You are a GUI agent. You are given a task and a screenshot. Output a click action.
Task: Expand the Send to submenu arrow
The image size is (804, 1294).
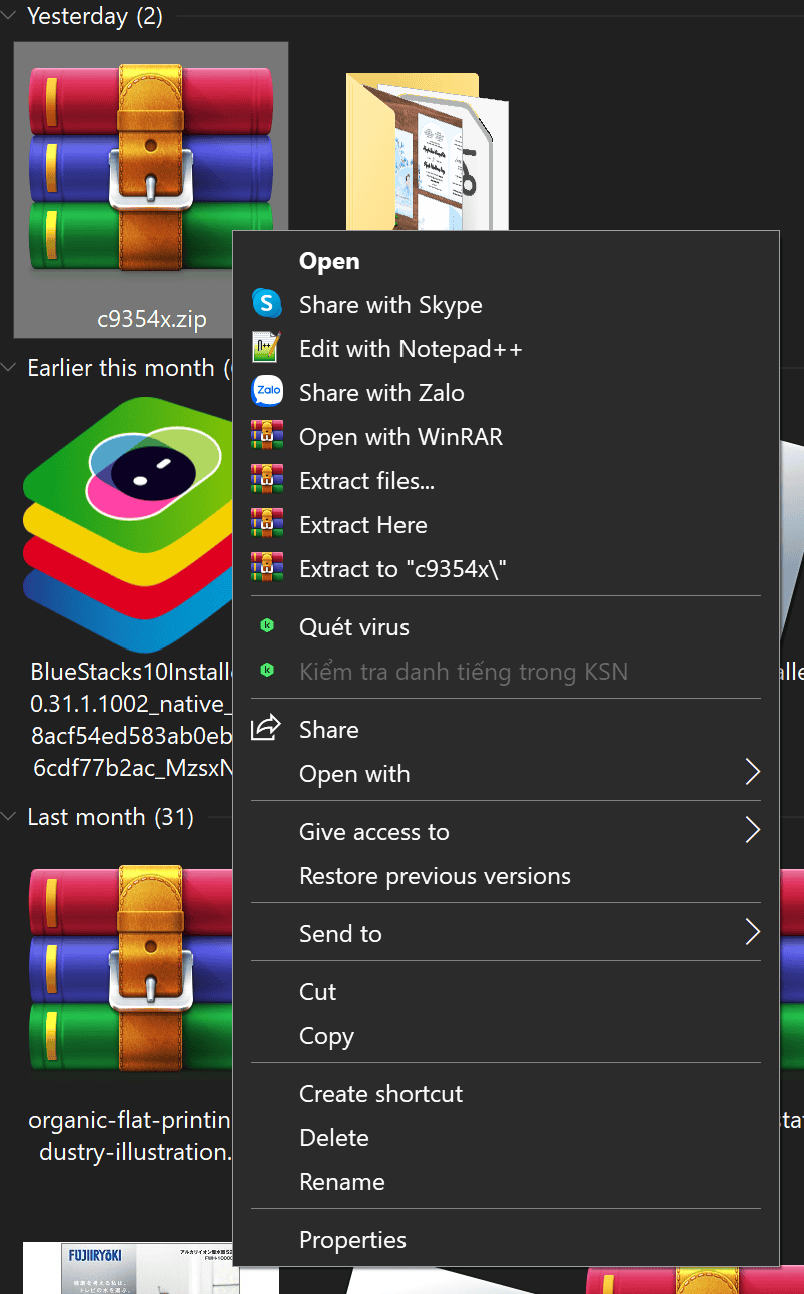click(752, 933)
